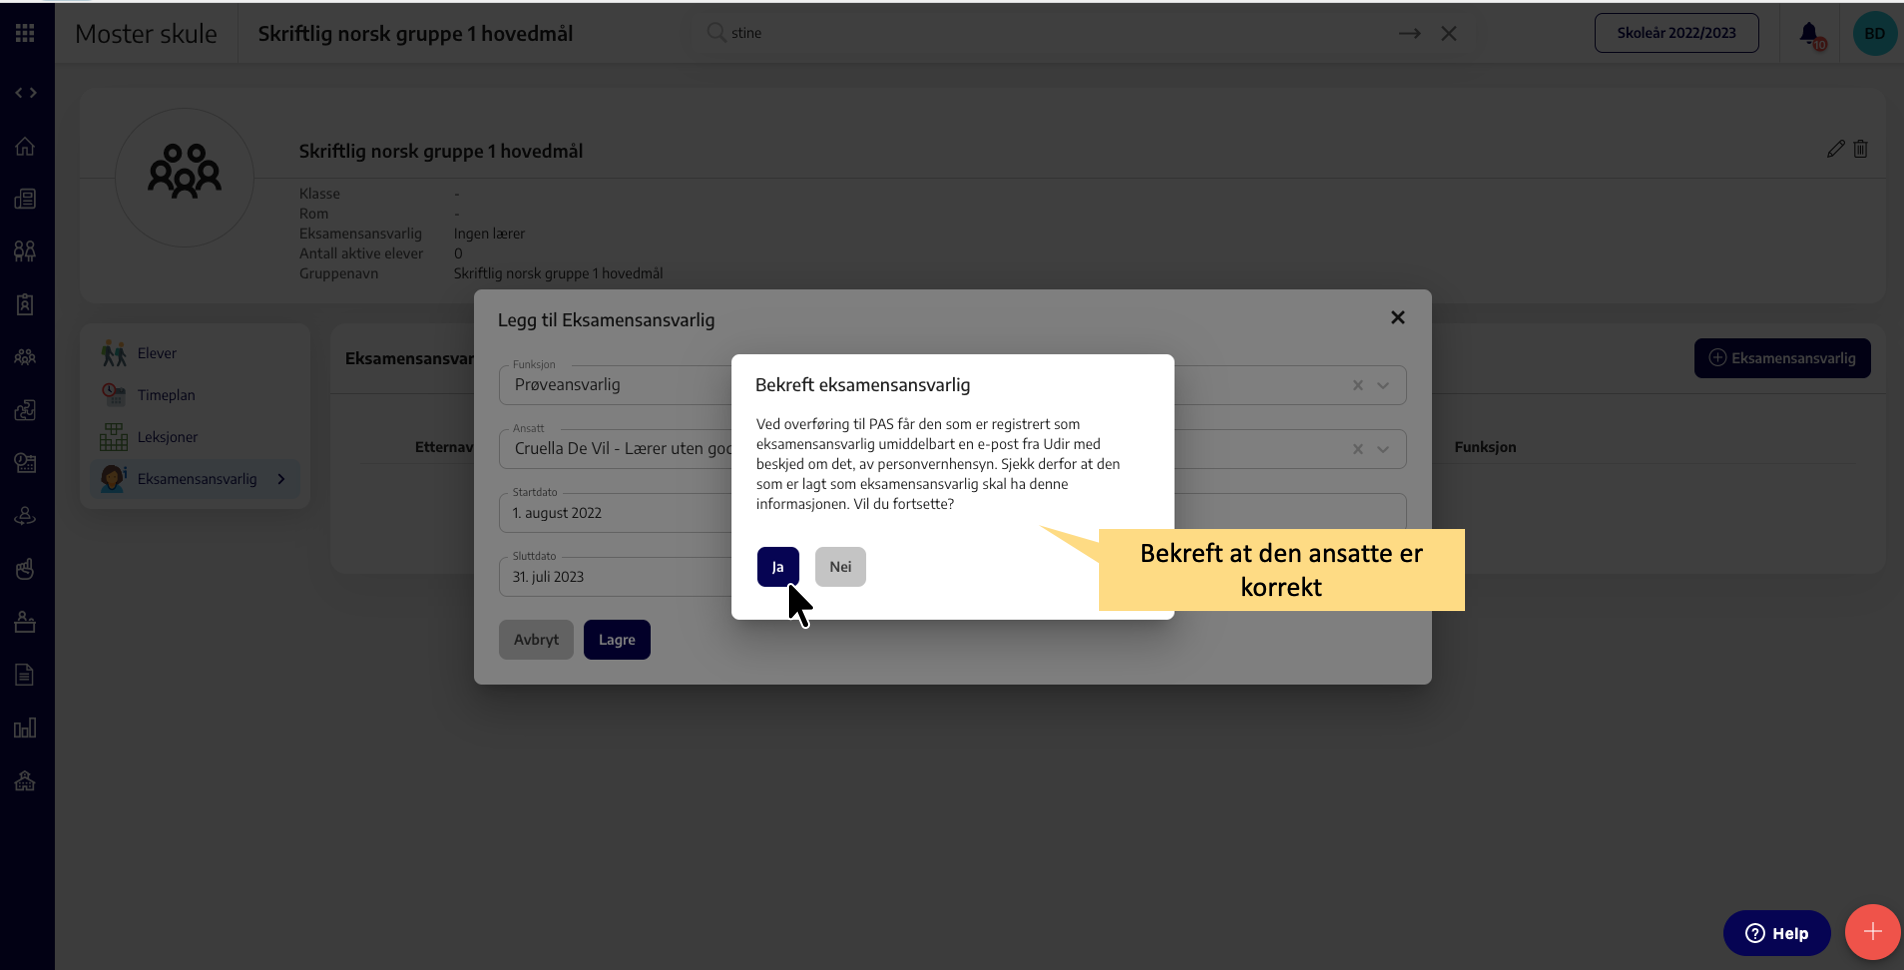Open the bar chart icon in sidebar

(x=25, y=728)
